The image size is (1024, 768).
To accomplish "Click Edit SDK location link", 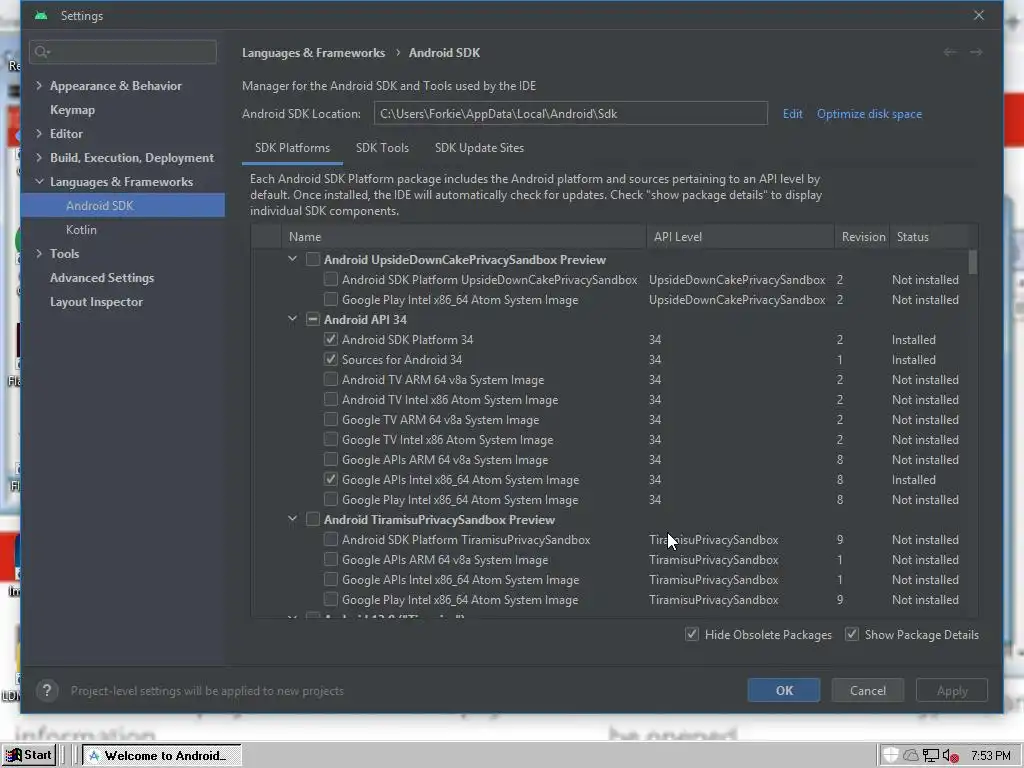I will coord(792,114).
